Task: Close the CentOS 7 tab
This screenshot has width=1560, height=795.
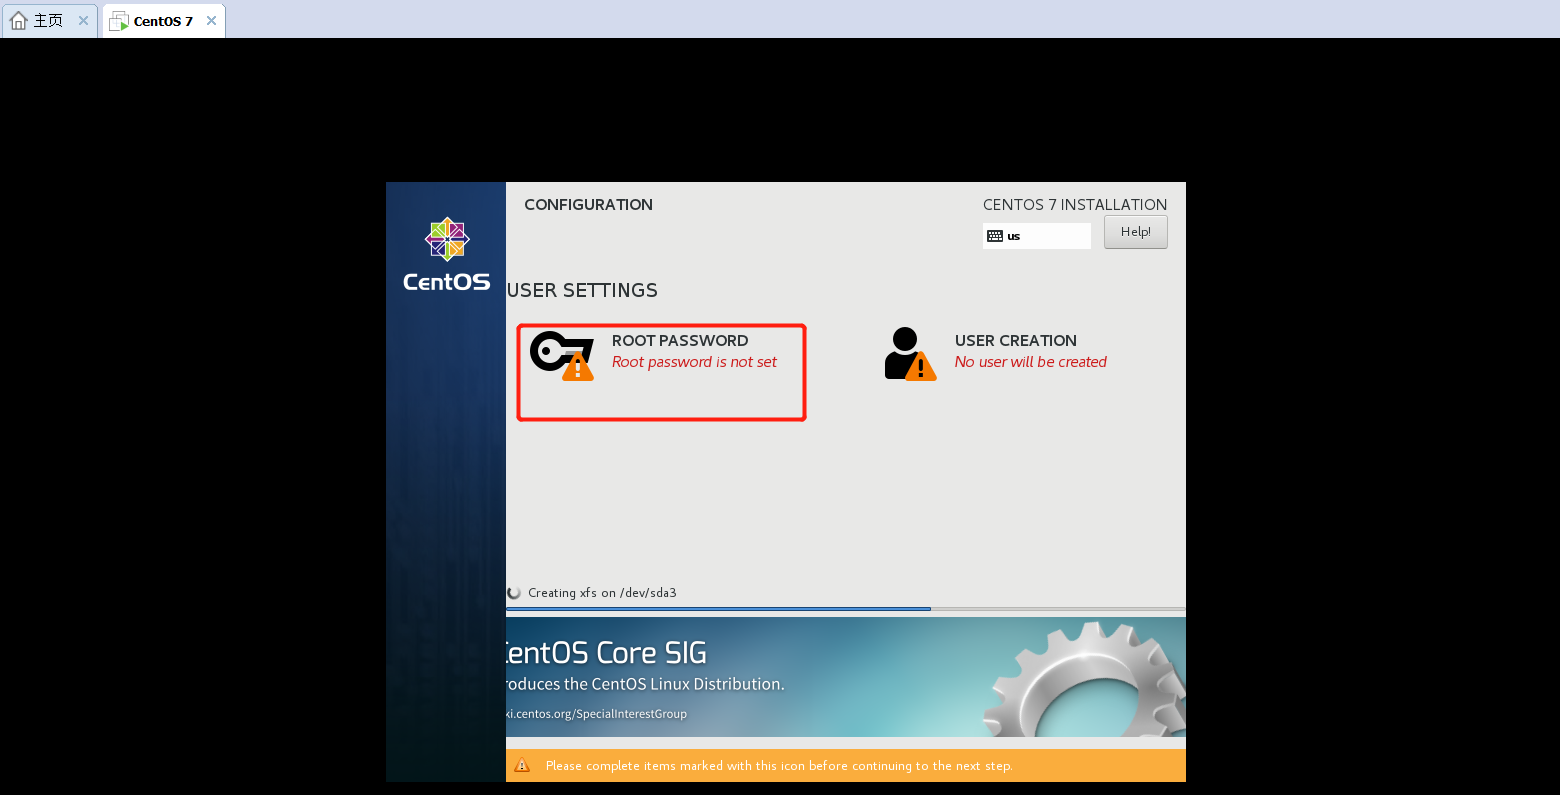Action: click(x=211, y=20)
